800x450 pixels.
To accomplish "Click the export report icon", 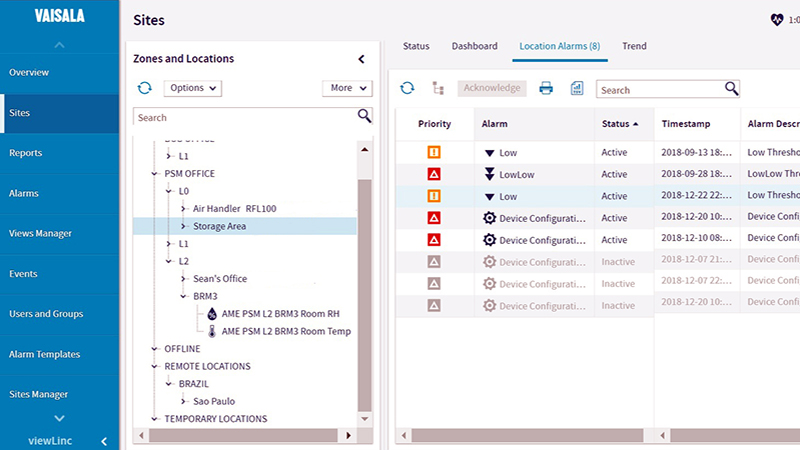I will (577, 88).
